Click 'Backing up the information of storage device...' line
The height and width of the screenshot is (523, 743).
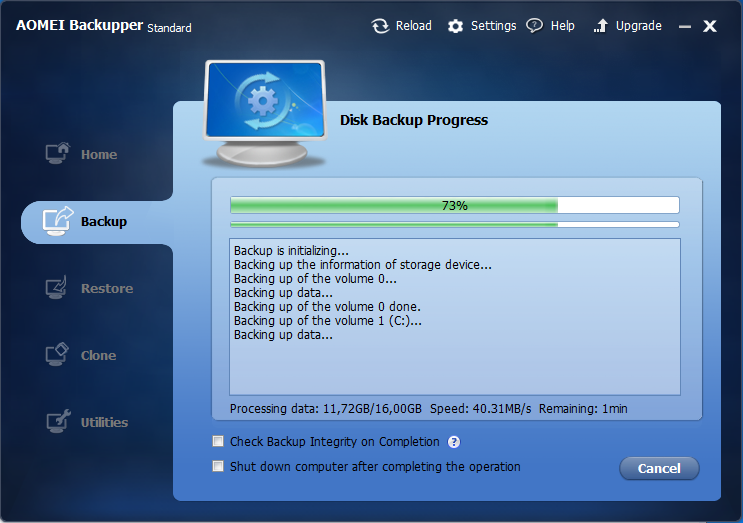(x=362, y=264)
